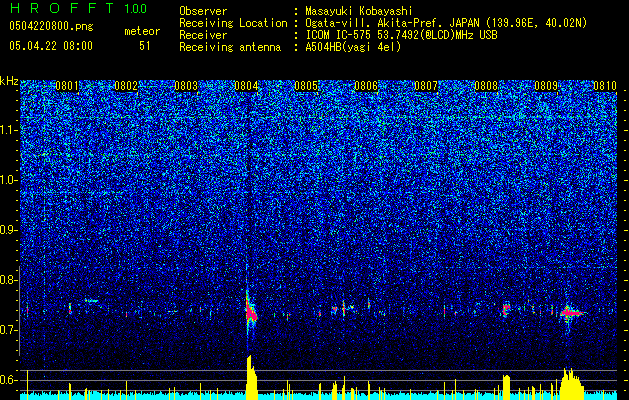The image size is (629, 400).
Task: Click the A504HB(yagi 4el) antenna text
Action: pos(353,47)
